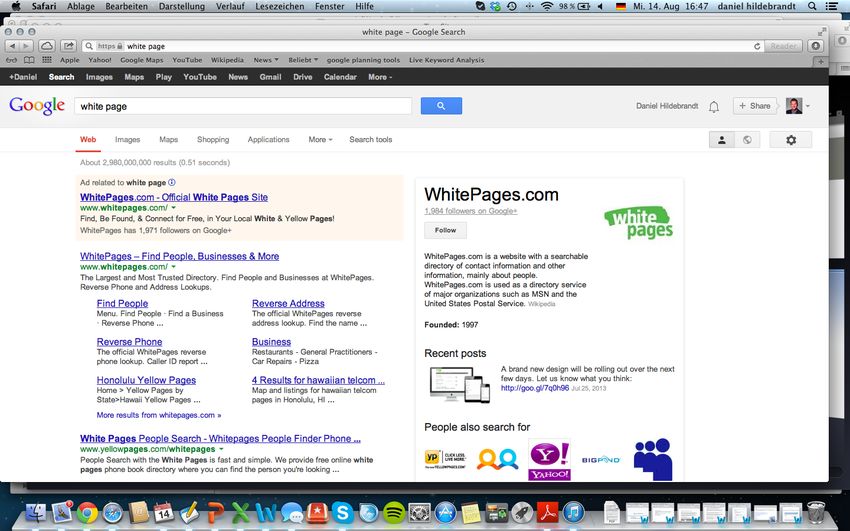Open More results from whitepages.com
Screen dimensions: 850x531
tap(159, 415)
